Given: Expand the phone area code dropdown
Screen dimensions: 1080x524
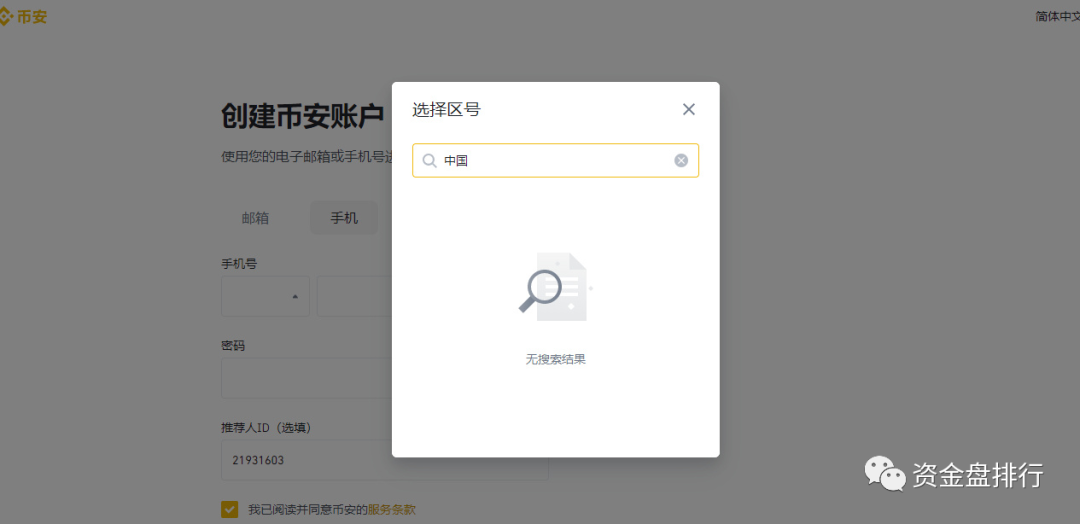Looking at the screenshot, I should pos(265,296).
